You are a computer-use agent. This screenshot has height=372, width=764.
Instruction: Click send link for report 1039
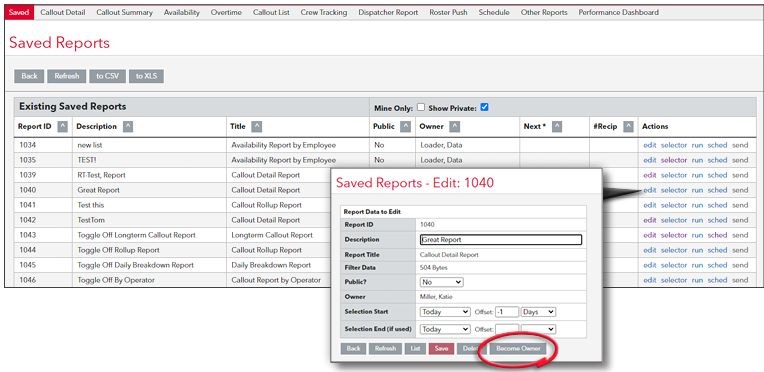click(740, 175)
